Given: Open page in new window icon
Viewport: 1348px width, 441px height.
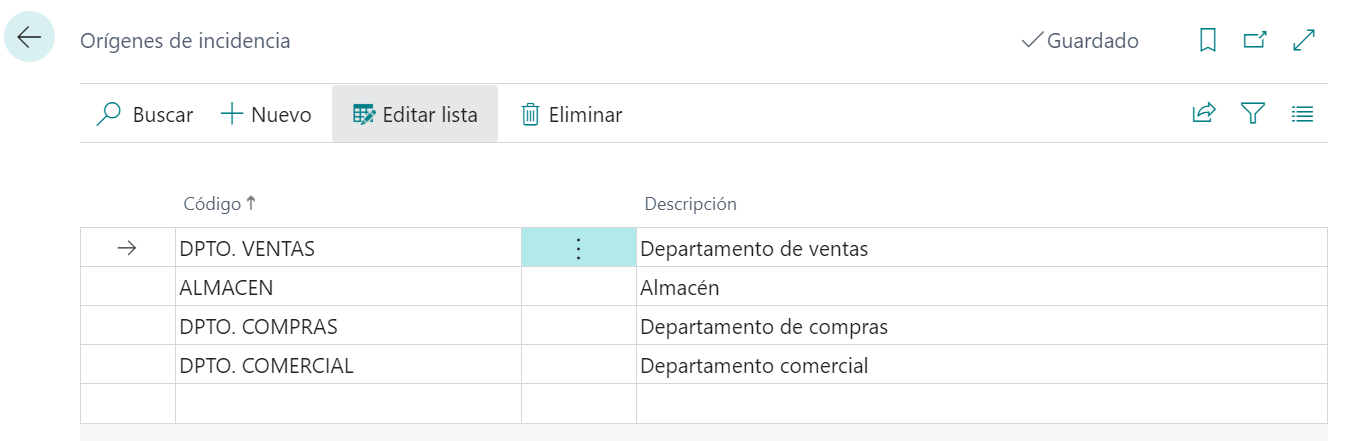Looking at the screenshot, I should click(x=1254, y=41).
